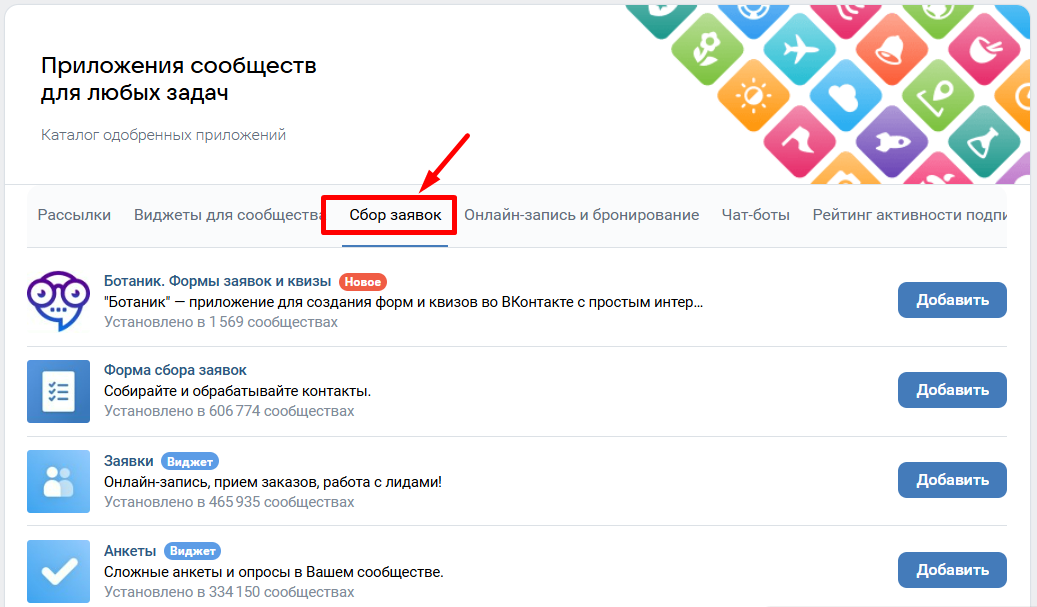Click the Ботаник owl app icon
This screenshot has height=607, width=1037.
(x=58, y=300)
